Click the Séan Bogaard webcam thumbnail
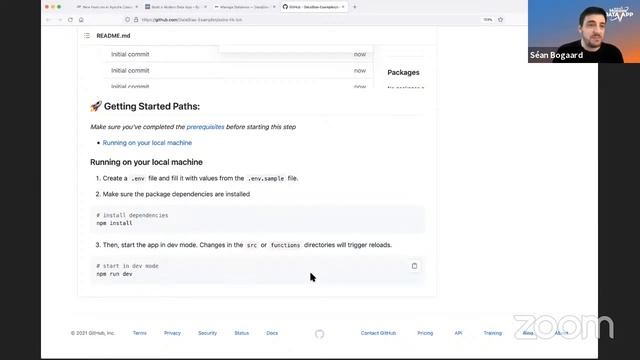This screenshot has height=360, width=640. click(x=584, y=31)
